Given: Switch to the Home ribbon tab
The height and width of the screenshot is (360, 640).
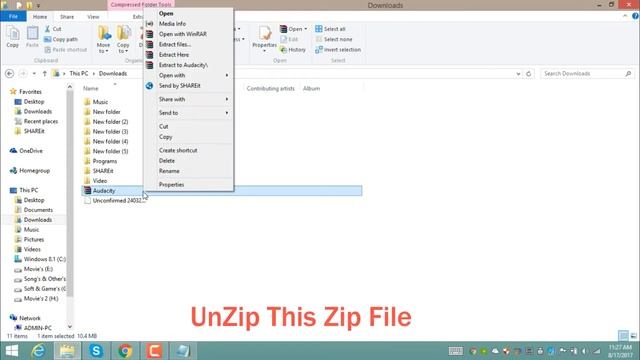Looking at the screenshot, I should tap(40, 17).
